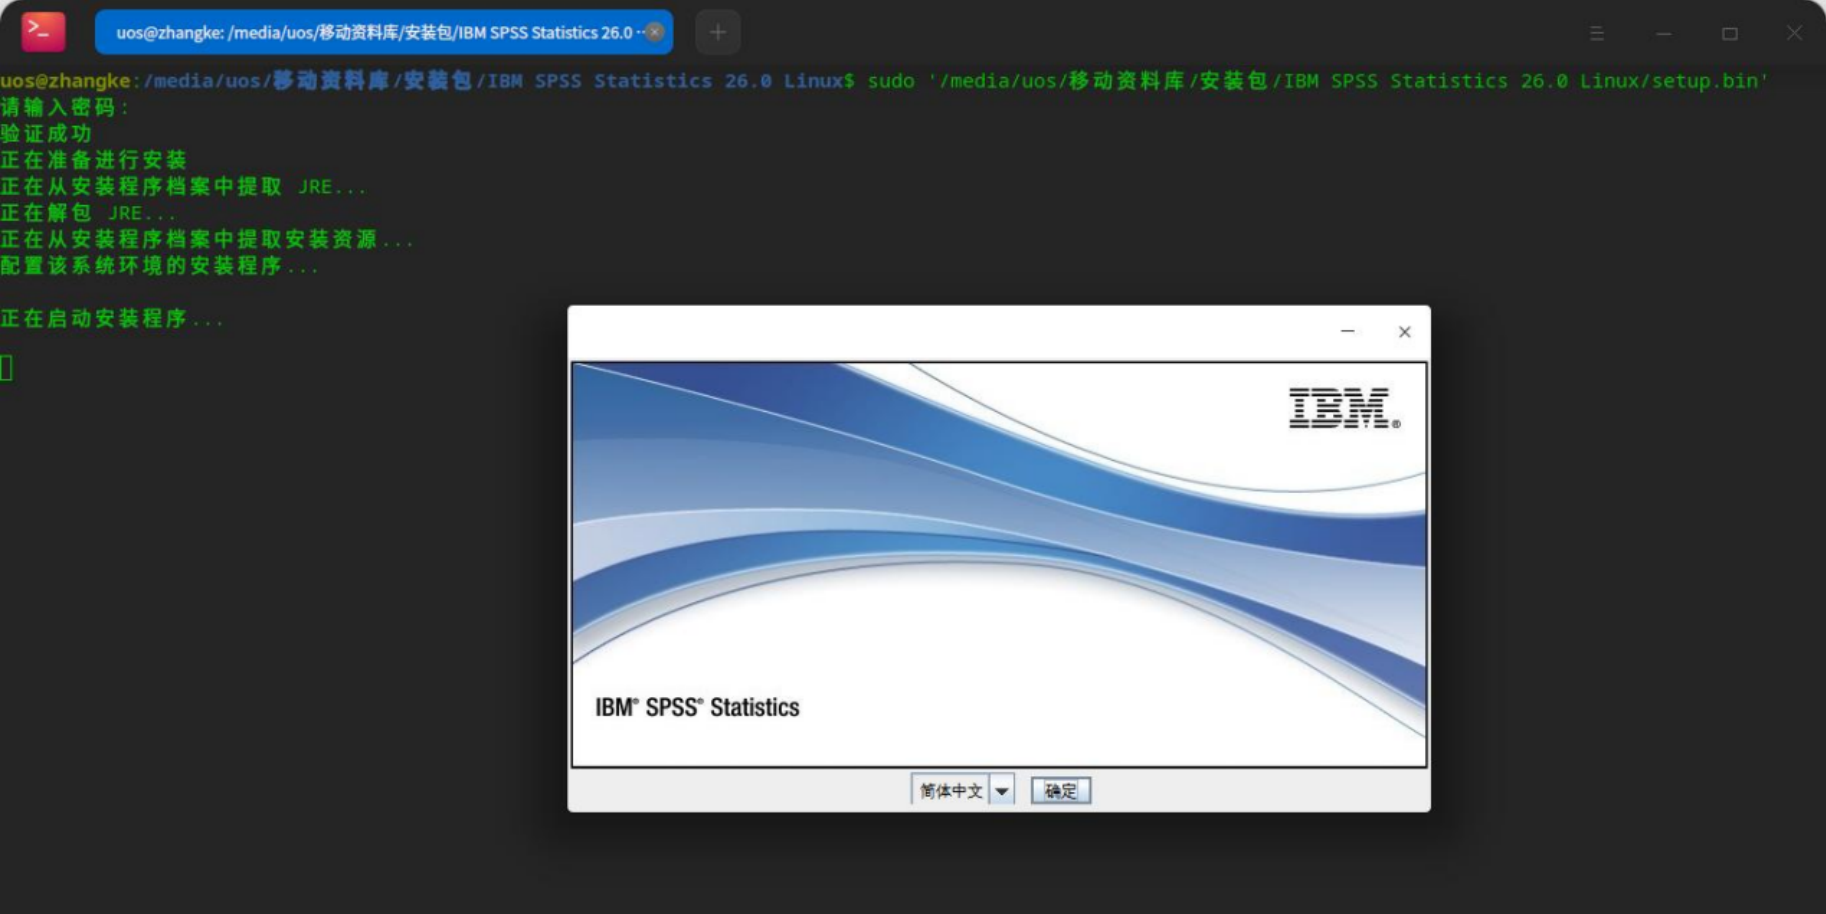Select the uos@zhangke terminal tab
Image resolution: width=1826 pixels, height=914 pixels.
(x=384, y=32)
